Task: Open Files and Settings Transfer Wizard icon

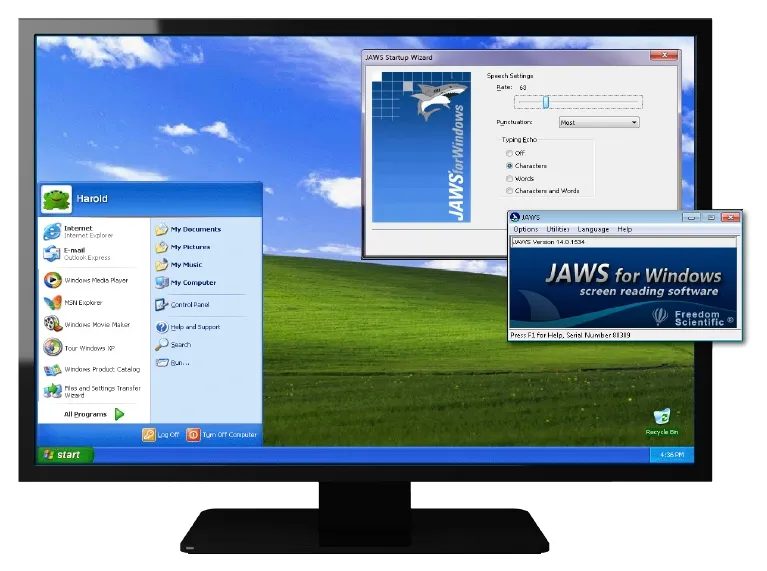Action: (52, 390)
